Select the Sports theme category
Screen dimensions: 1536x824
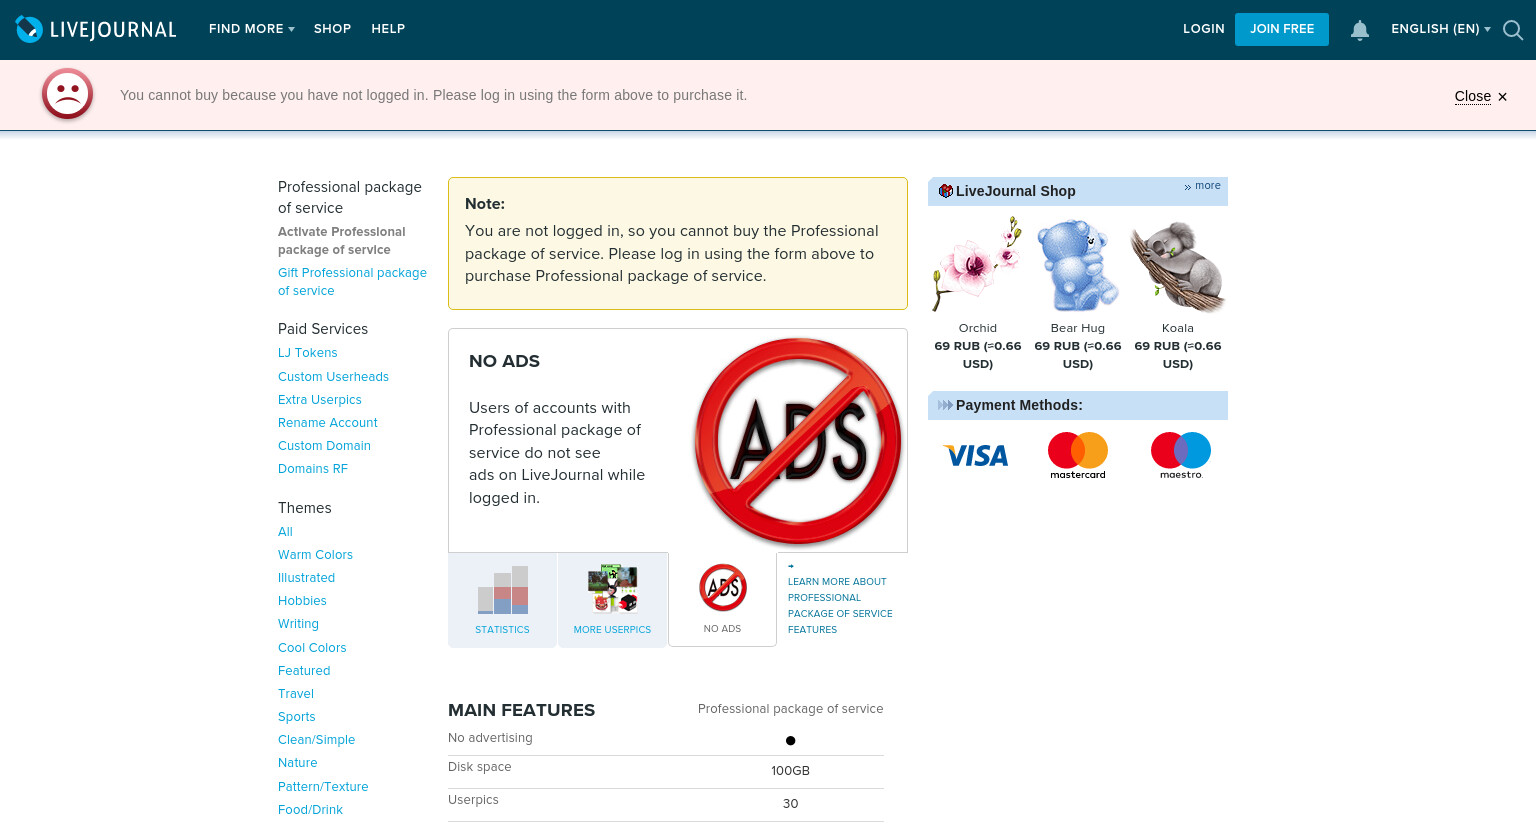click(296, 717)
